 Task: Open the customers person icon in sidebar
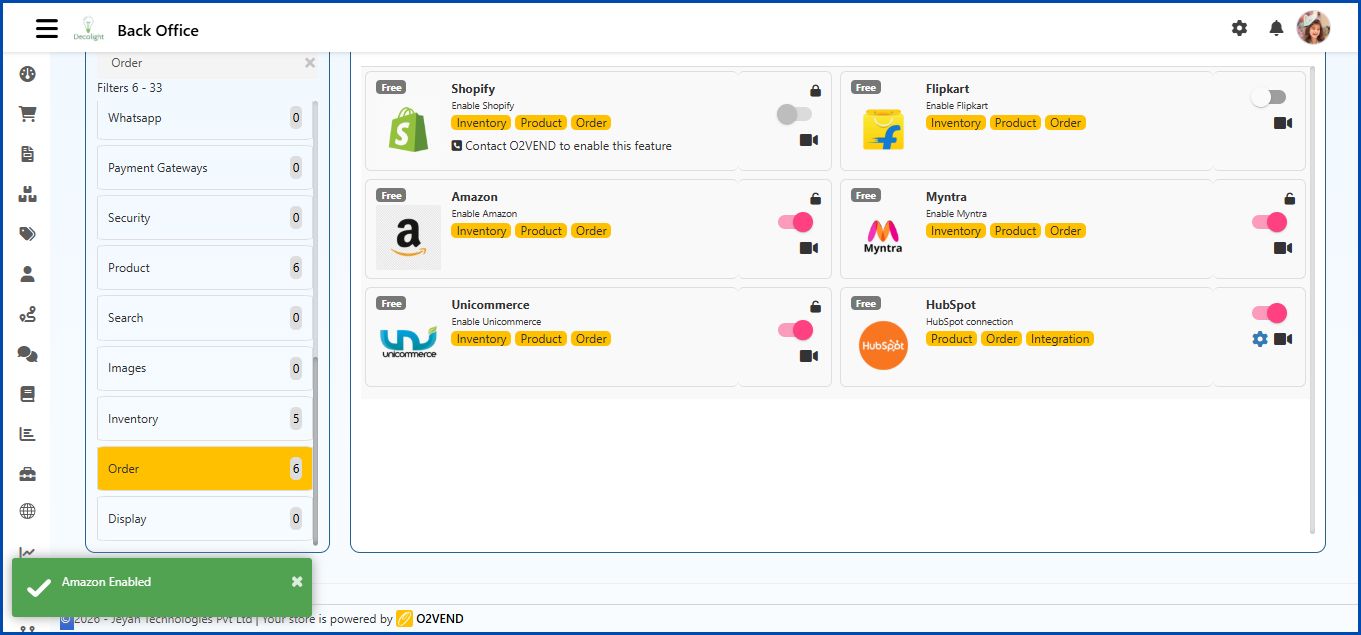(27, 273)
